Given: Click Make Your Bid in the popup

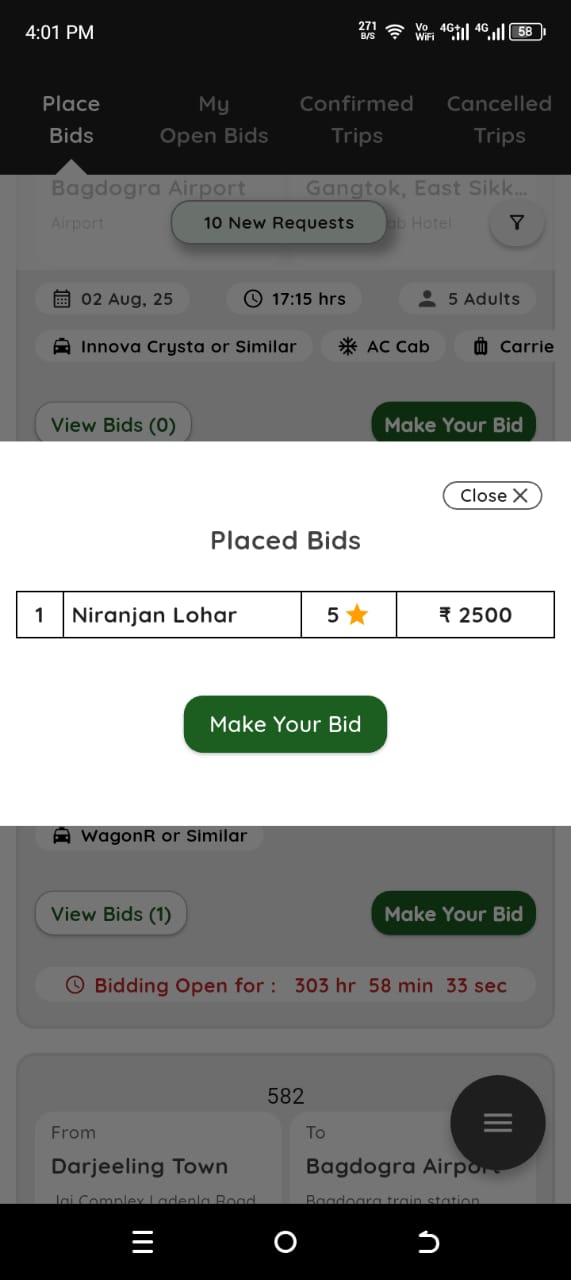Looking at the screenshot, I should point(285,724).
